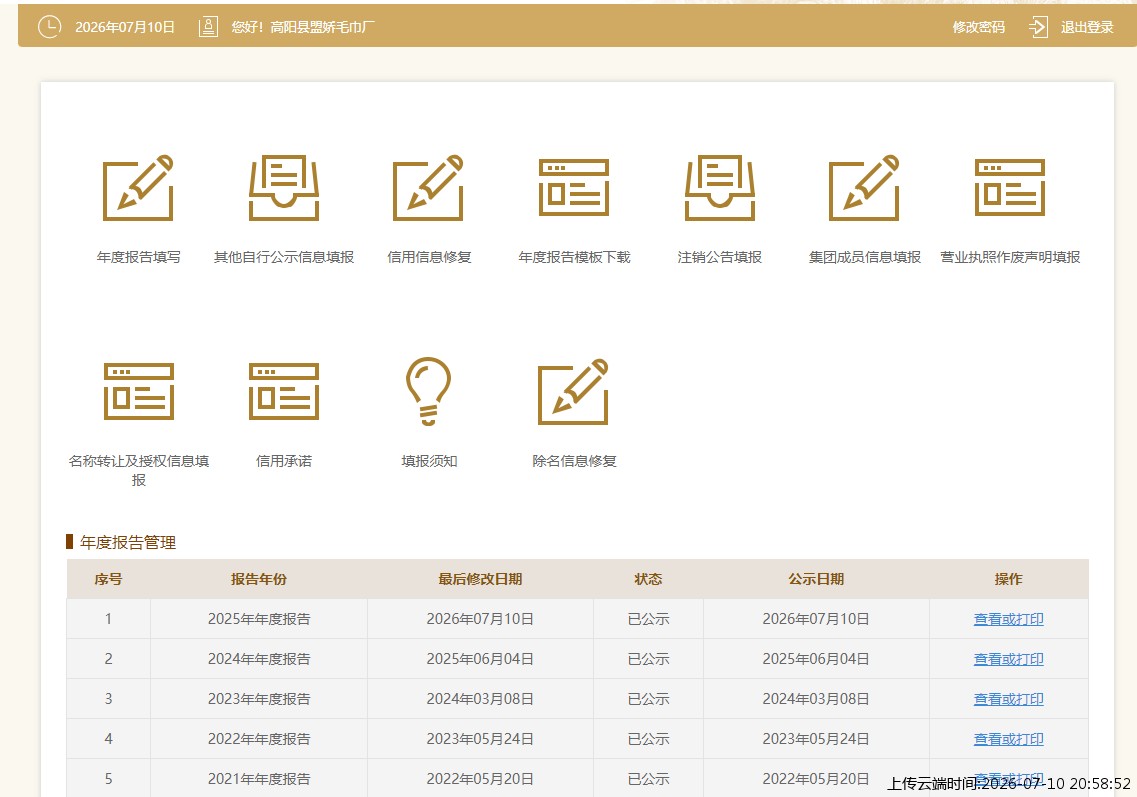Image resolution: width=1137 pixels, height=797 pixels.
Task: Click the 退出登录 logout icon
Action: pyautogui.click(x=1038, y=28)
